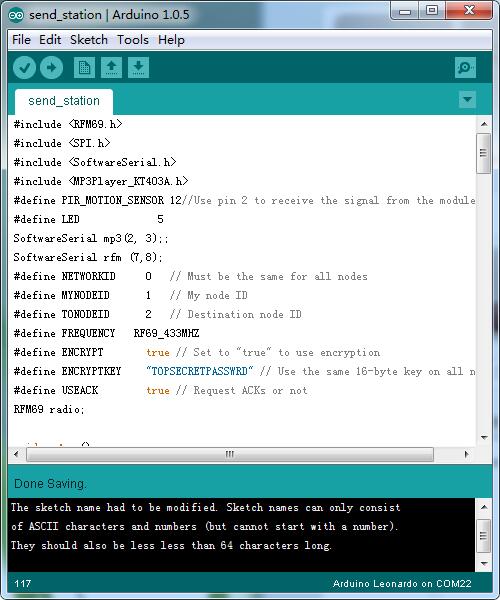Click the PIR_MOTION_SENSOR define line
Screen dimensions: 500x600
(x=244, y=200)
